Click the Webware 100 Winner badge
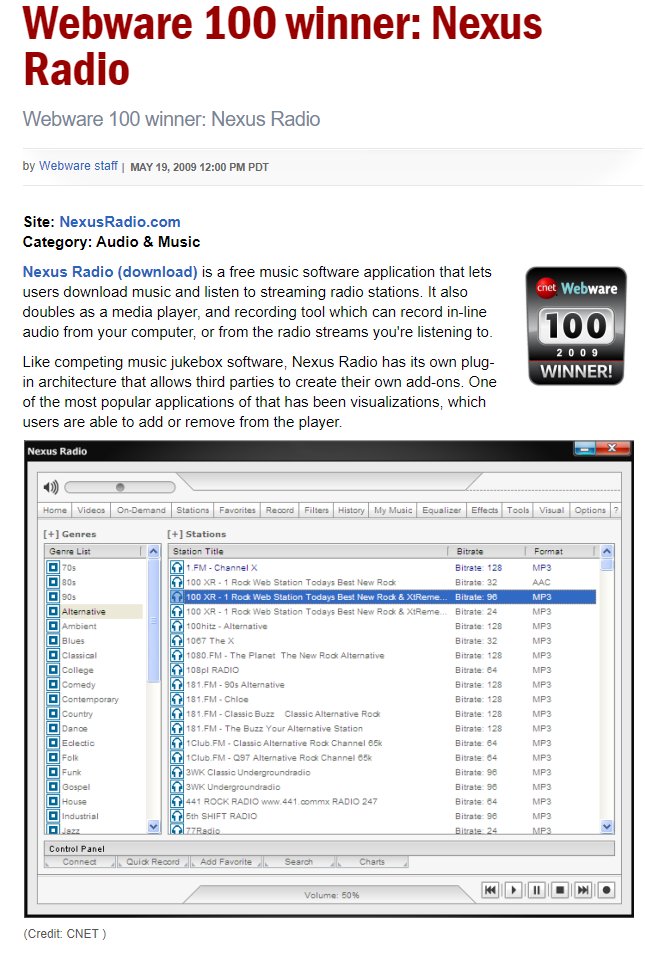This screenshot has width=645, height=953. coord(576,326)
